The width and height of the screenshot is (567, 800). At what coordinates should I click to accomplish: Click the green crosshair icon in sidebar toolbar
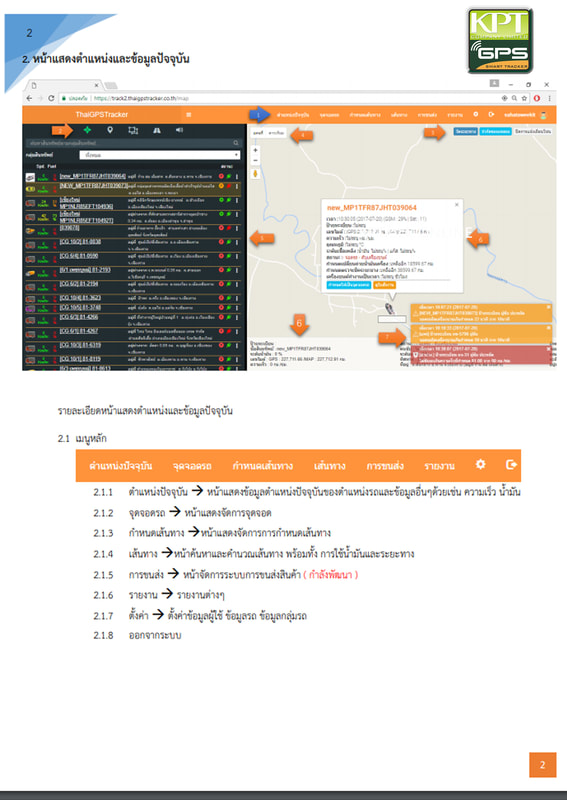pos(87,131)
